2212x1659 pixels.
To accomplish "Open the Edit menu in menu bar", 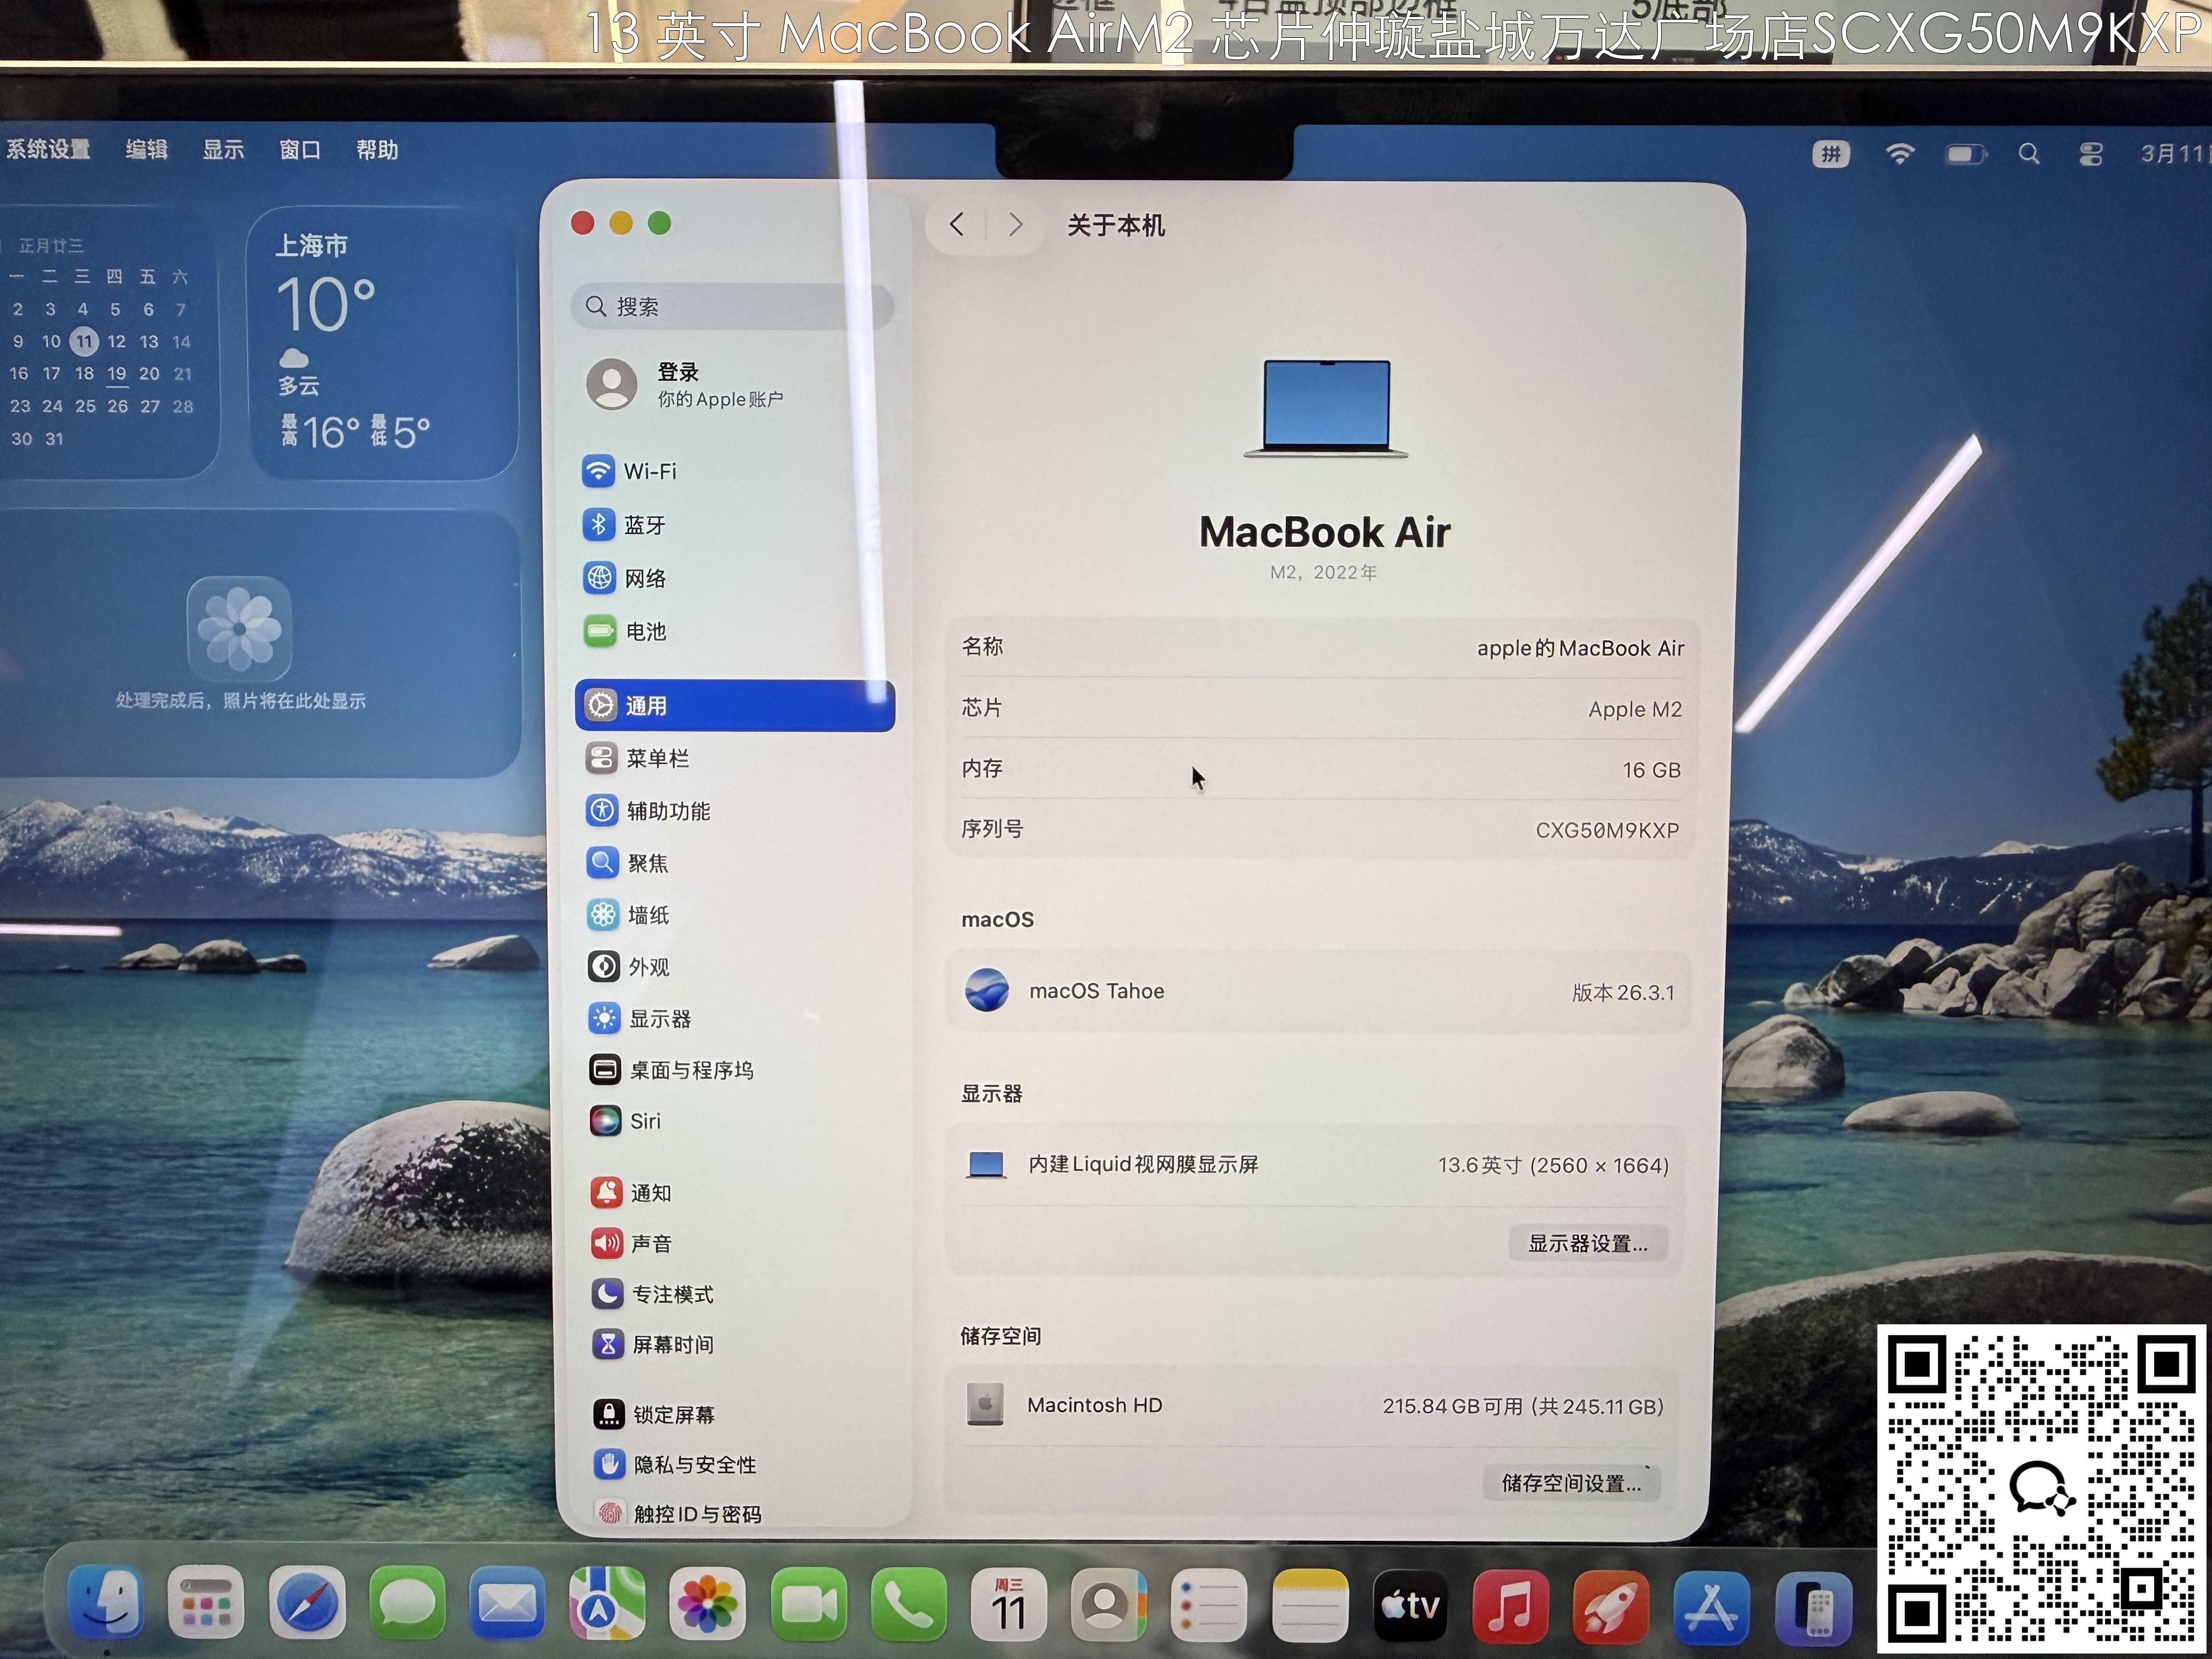I will pos(146,150).
